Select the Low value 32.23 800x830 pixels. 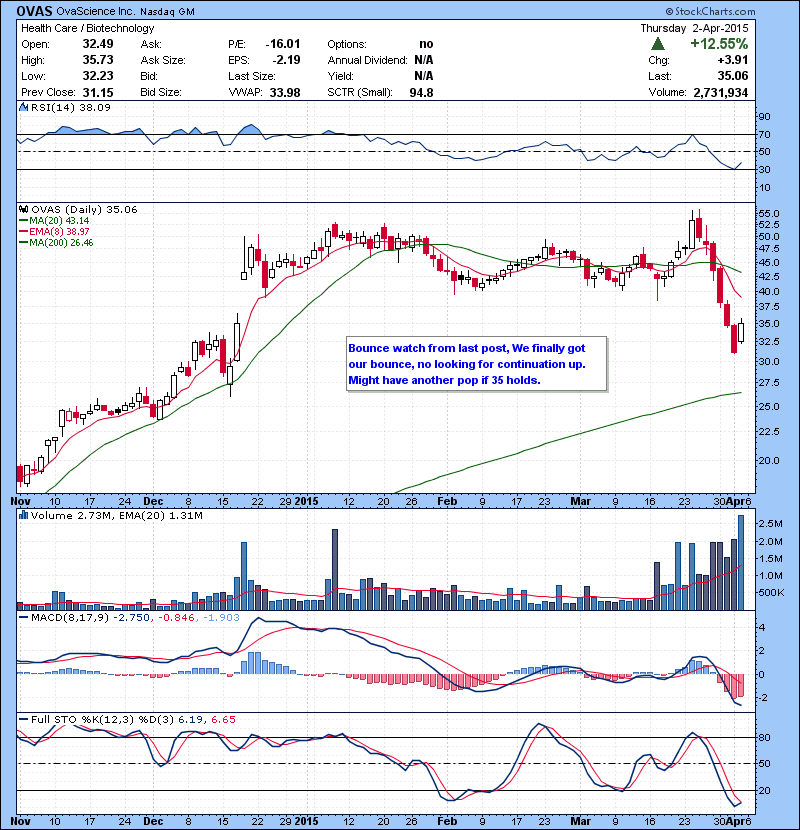[98, 76]
